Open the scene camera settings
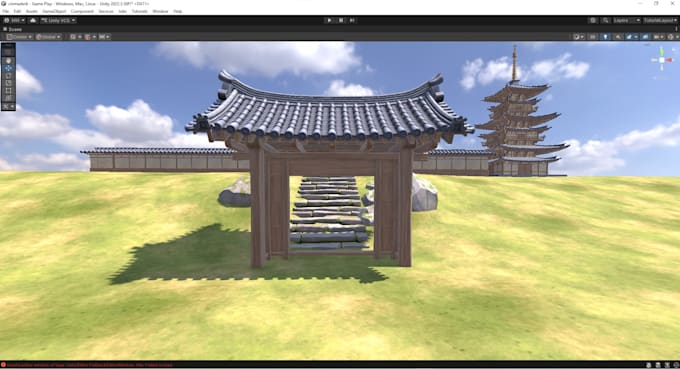This screenshot has width=680, height=369. (659, 37)
